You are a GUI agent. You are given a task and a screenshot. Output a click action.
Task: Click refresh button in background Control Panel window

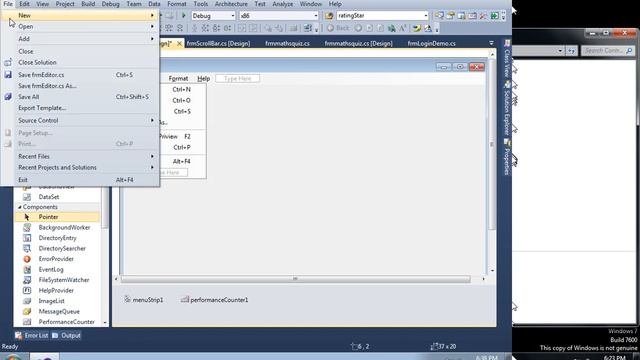pos(571,51)
